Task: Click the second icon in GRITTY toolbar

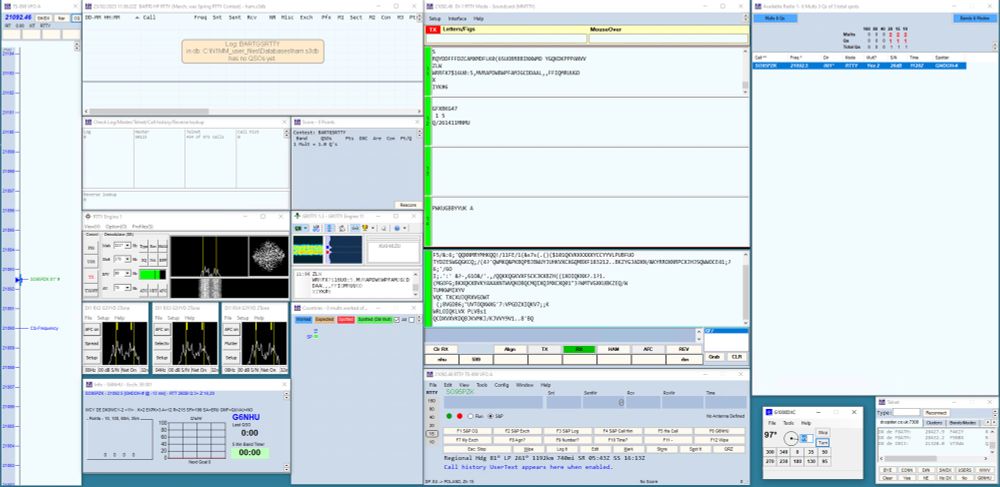Action: (x=316, y=228)
